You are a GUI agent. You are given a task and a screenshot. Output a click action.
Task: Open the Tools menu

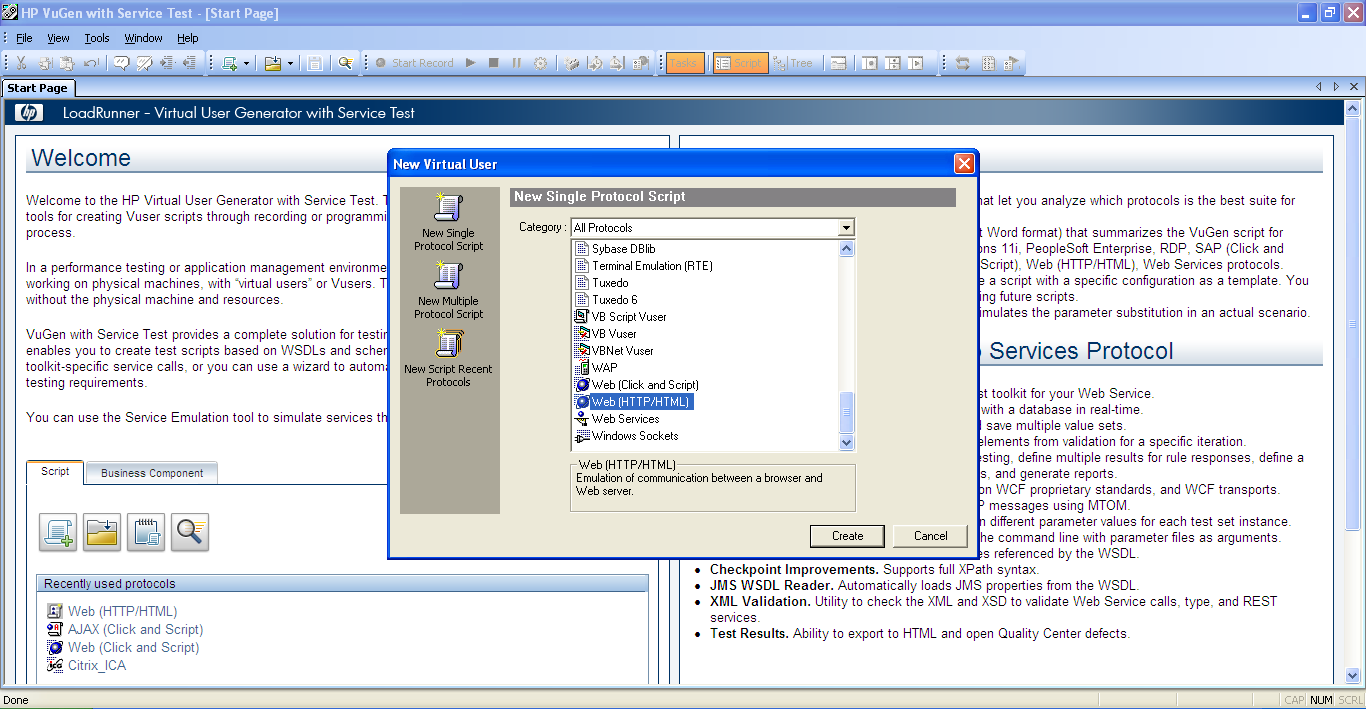click(x=97, y=38)
